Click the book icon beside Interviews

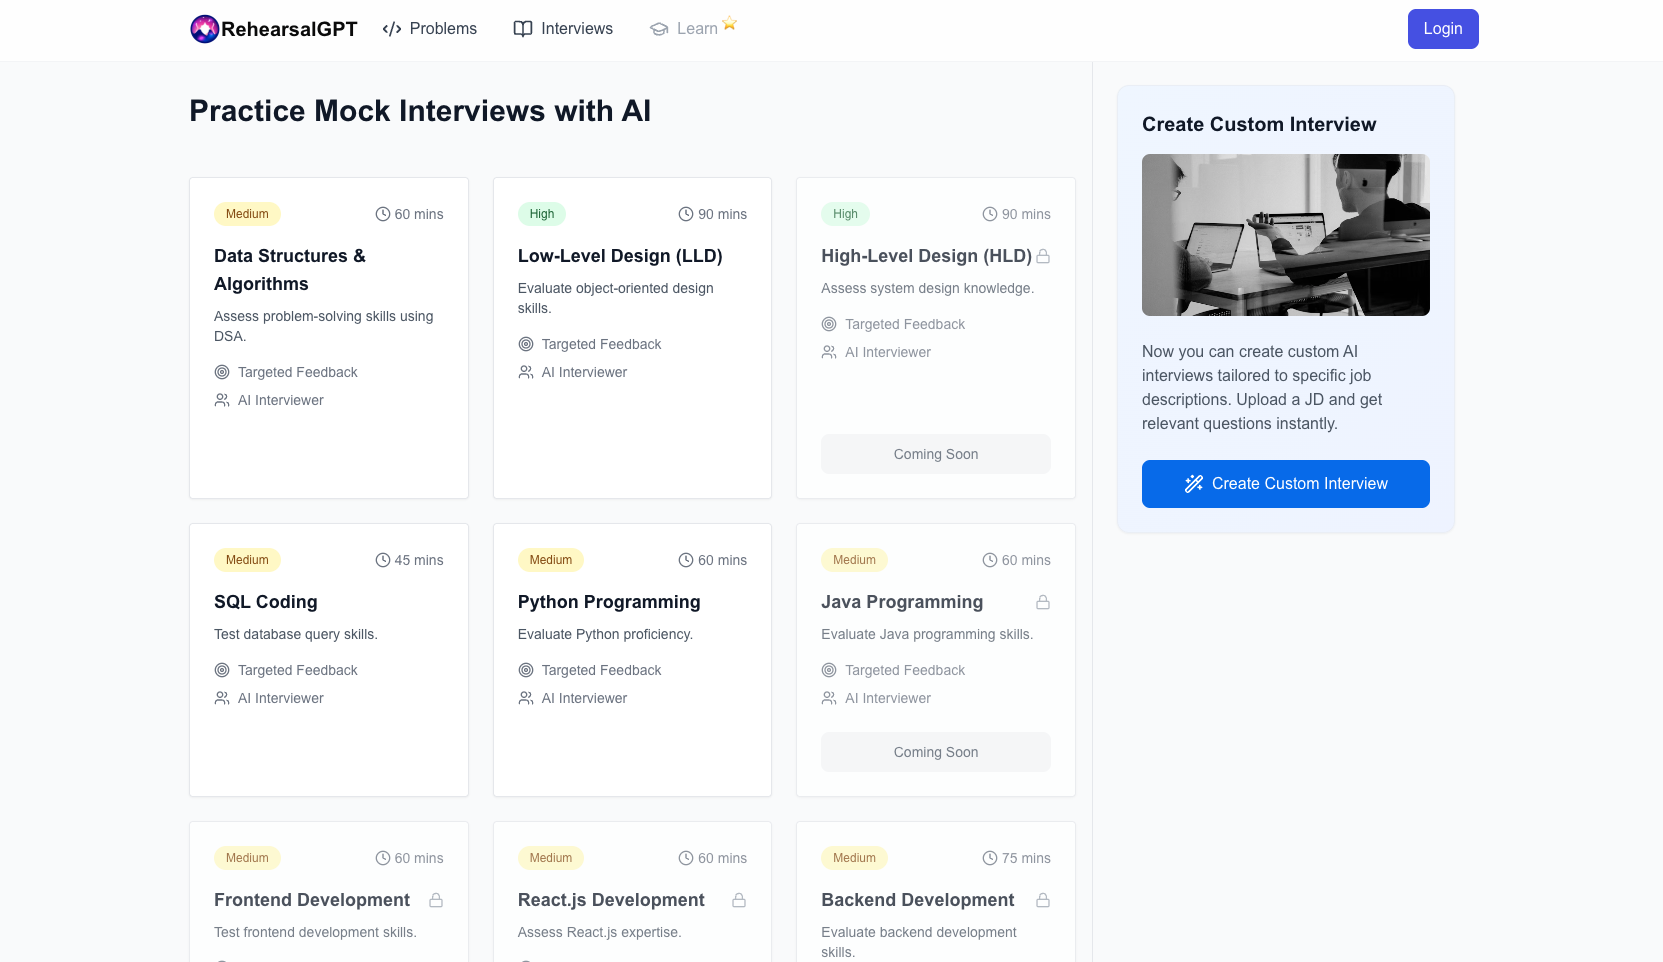click(x=523, y=29)
